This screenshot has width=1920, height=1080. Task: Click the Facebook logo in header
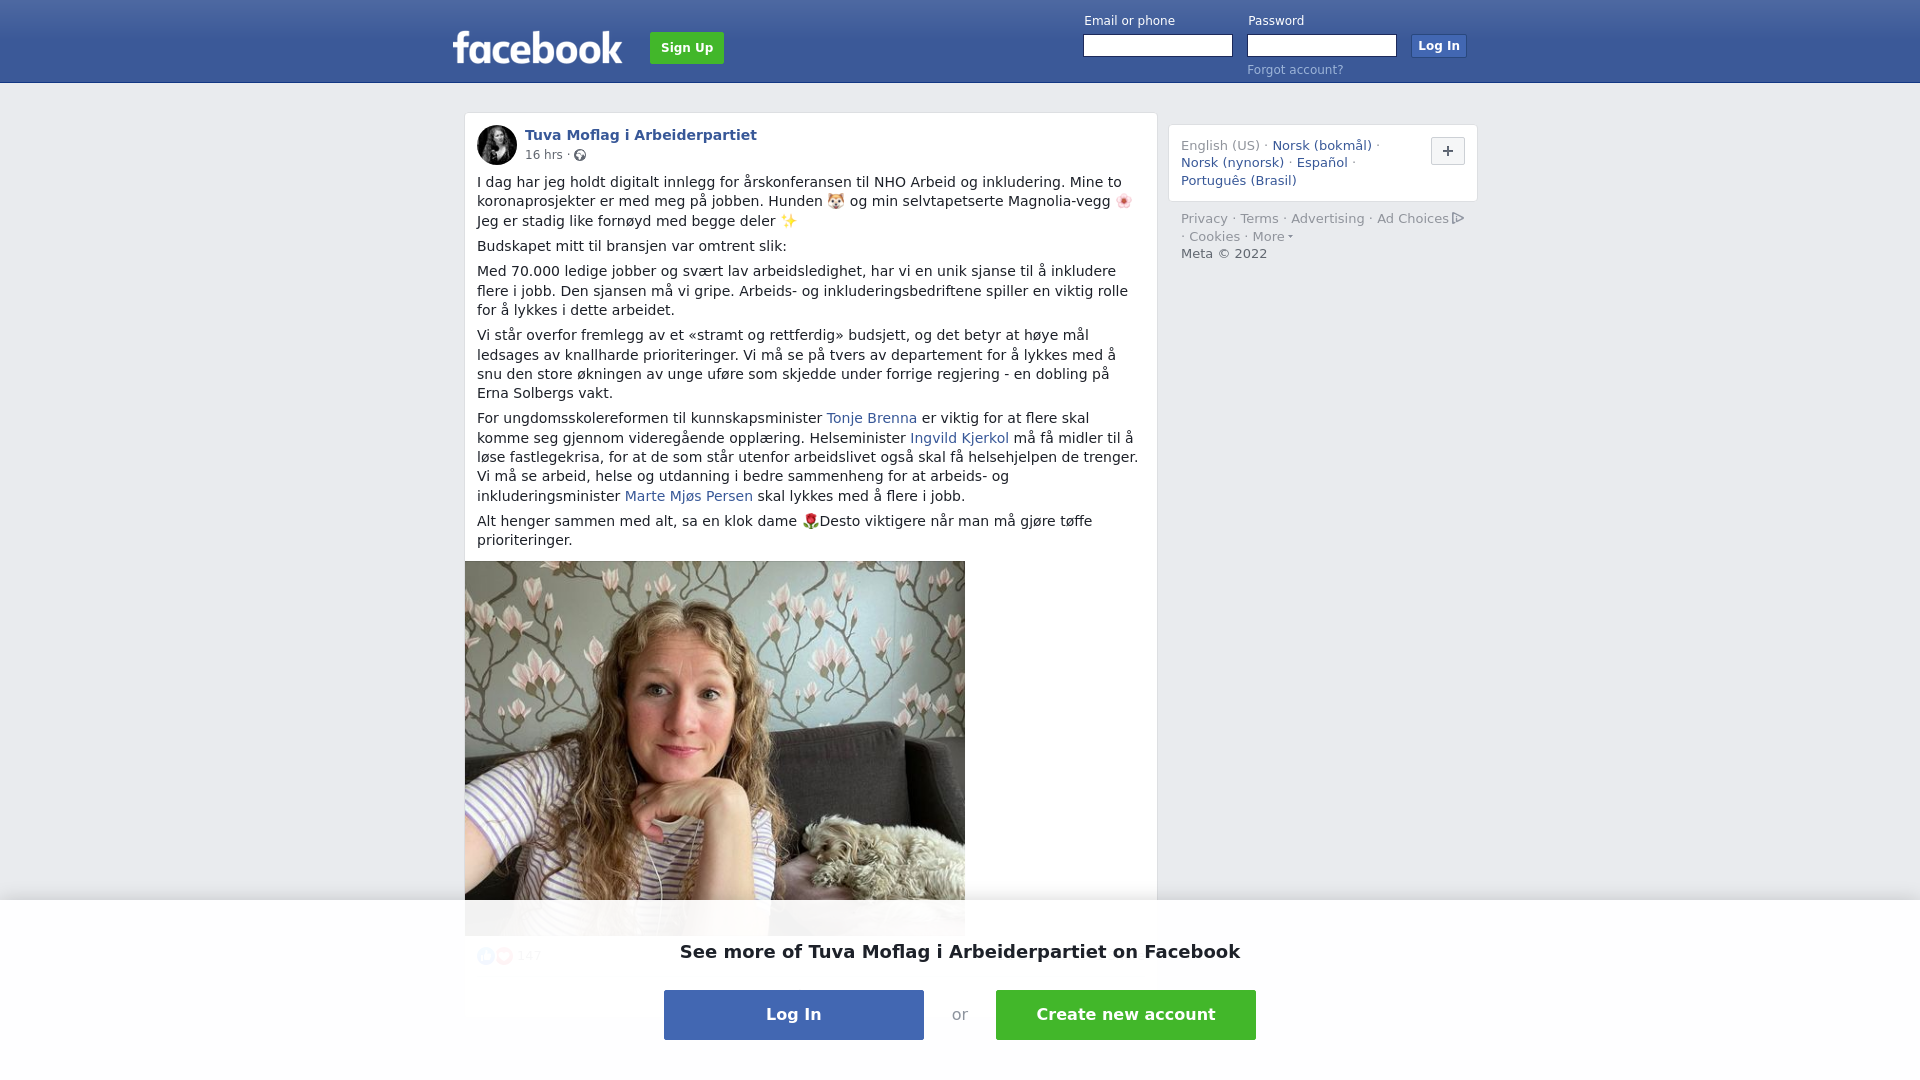(x=537, y=48)
